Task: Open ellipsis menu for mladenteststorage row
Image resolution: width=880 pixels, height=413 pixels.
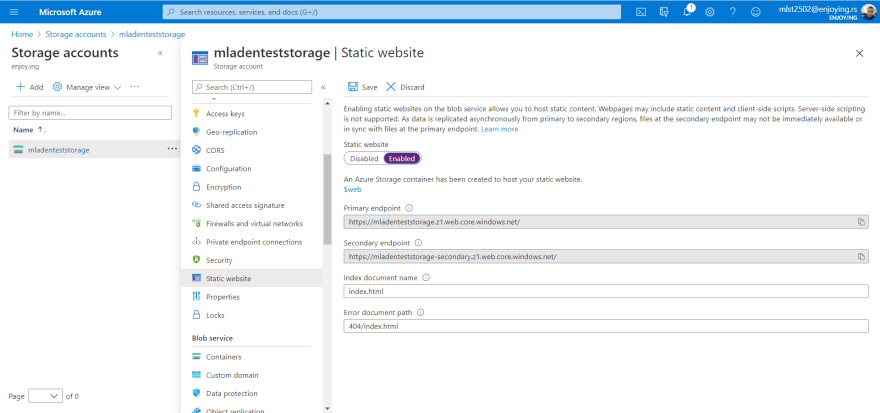Action: (172, 149)
